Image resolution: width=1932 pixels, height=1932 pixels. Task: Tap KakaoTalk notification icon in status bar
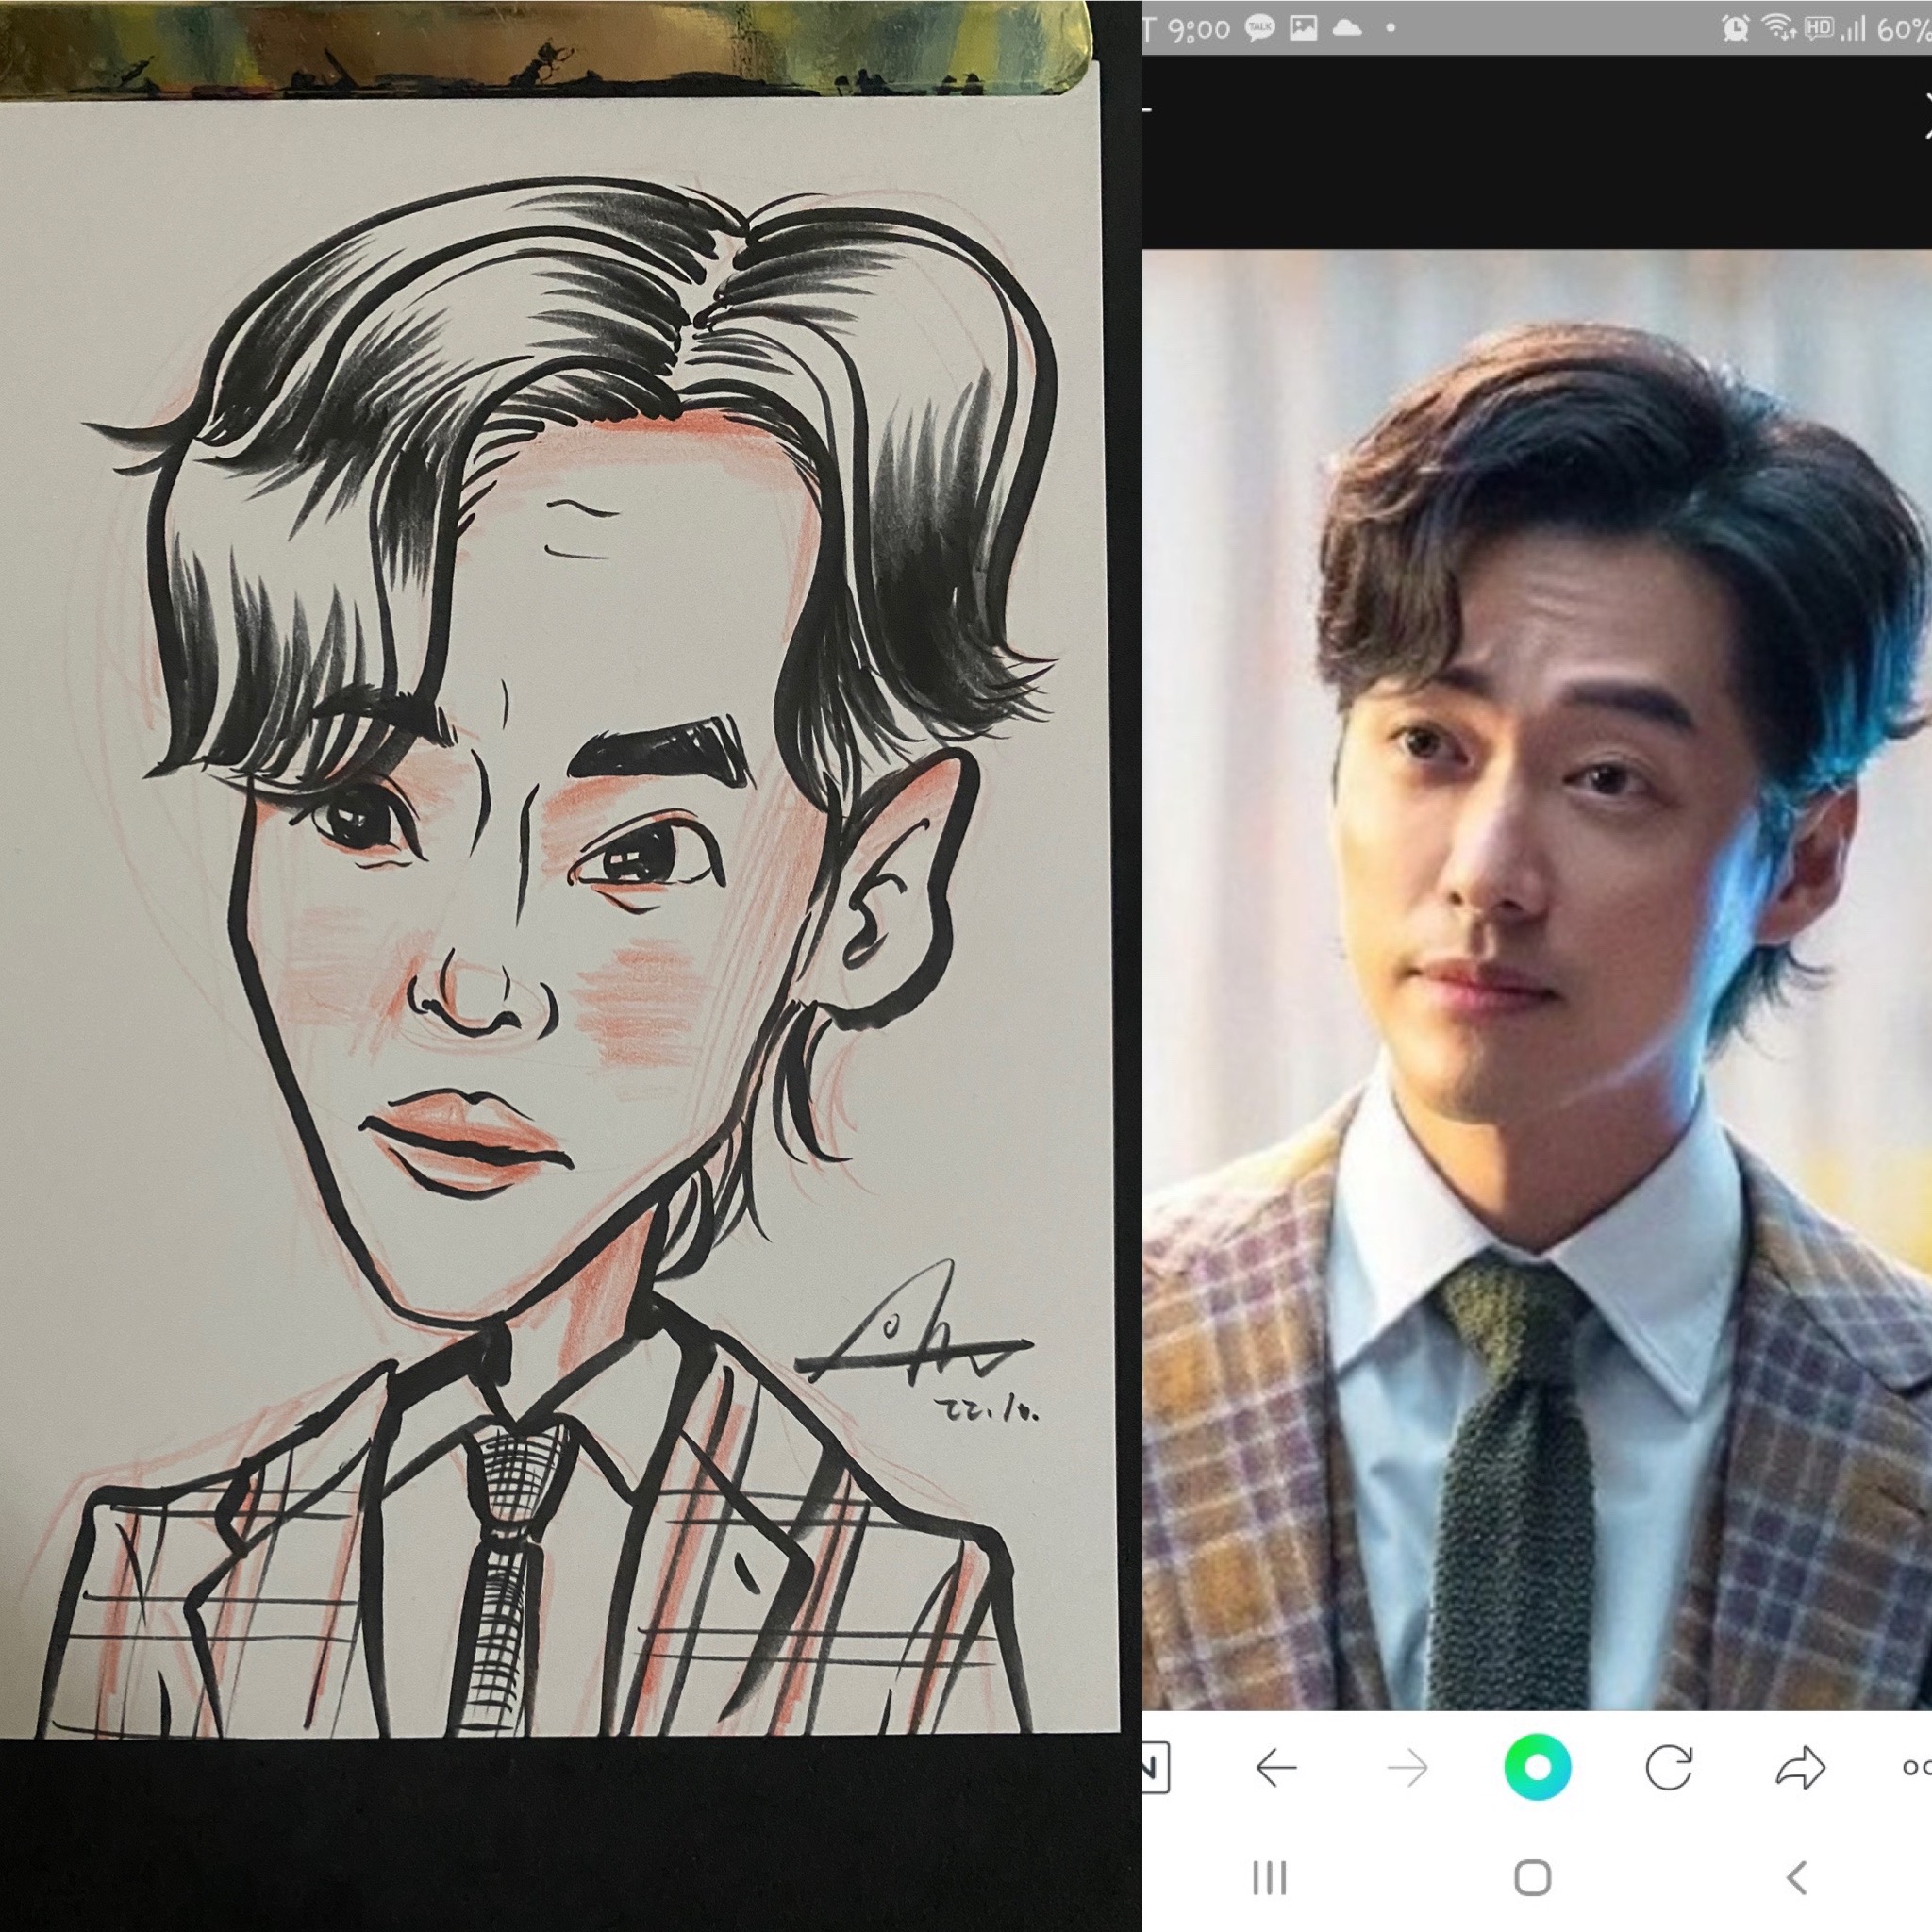[x=1260, y=28]
